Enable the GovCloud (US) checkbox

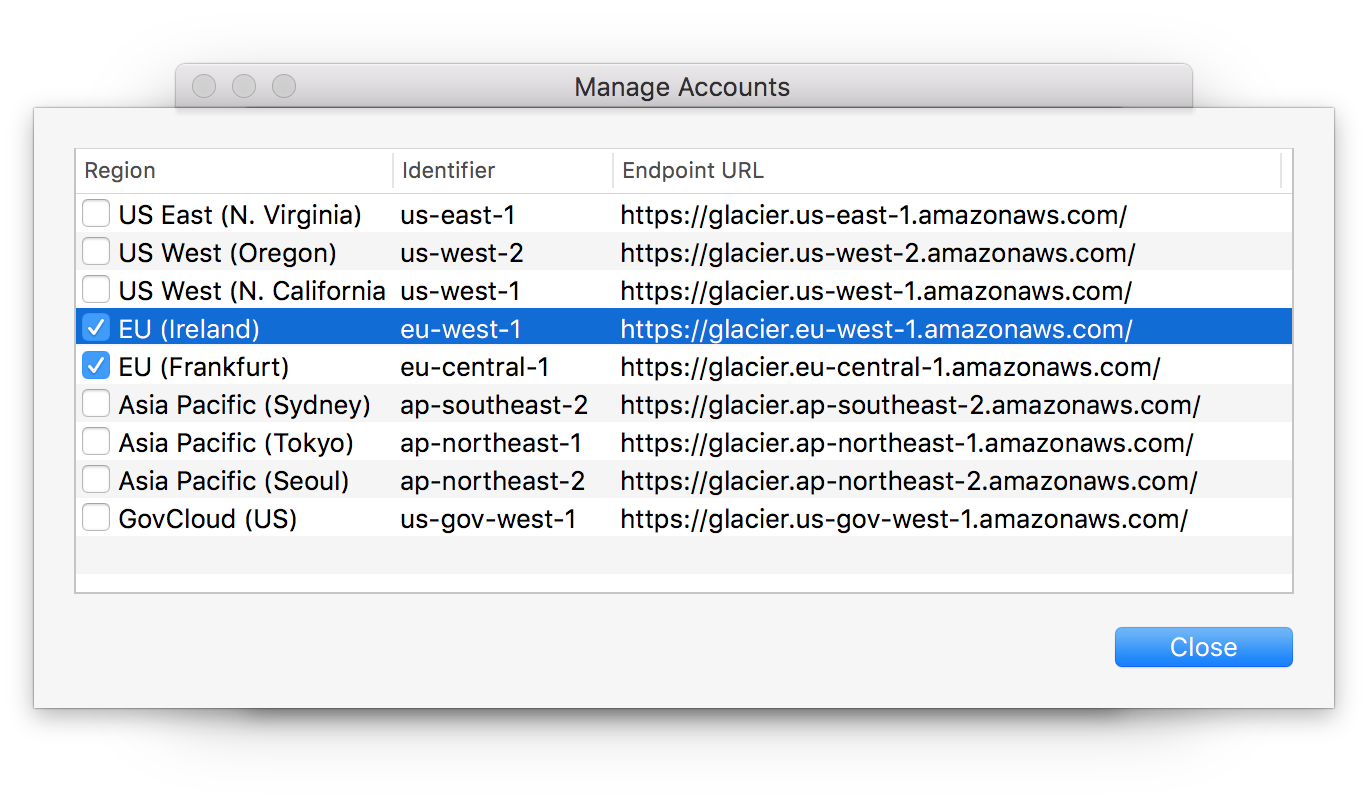96,518
